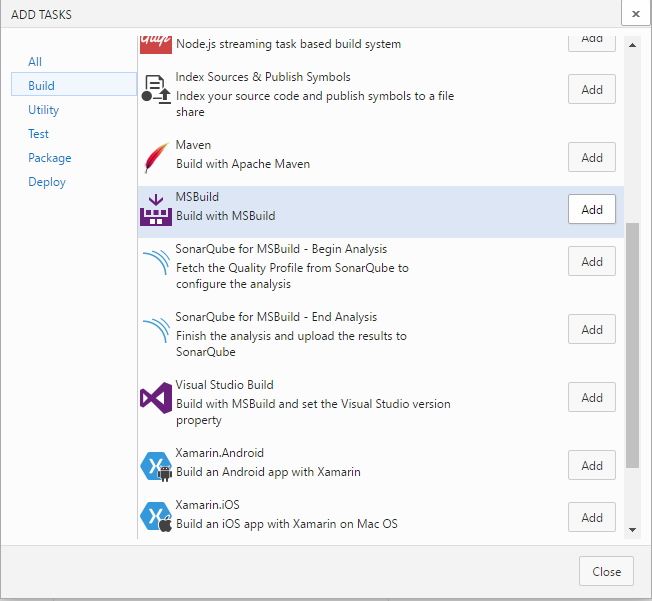This screenshot has width=652, height=601.
Task: Click 'Build with MSBuild' description text
Action: pos(225,216)
